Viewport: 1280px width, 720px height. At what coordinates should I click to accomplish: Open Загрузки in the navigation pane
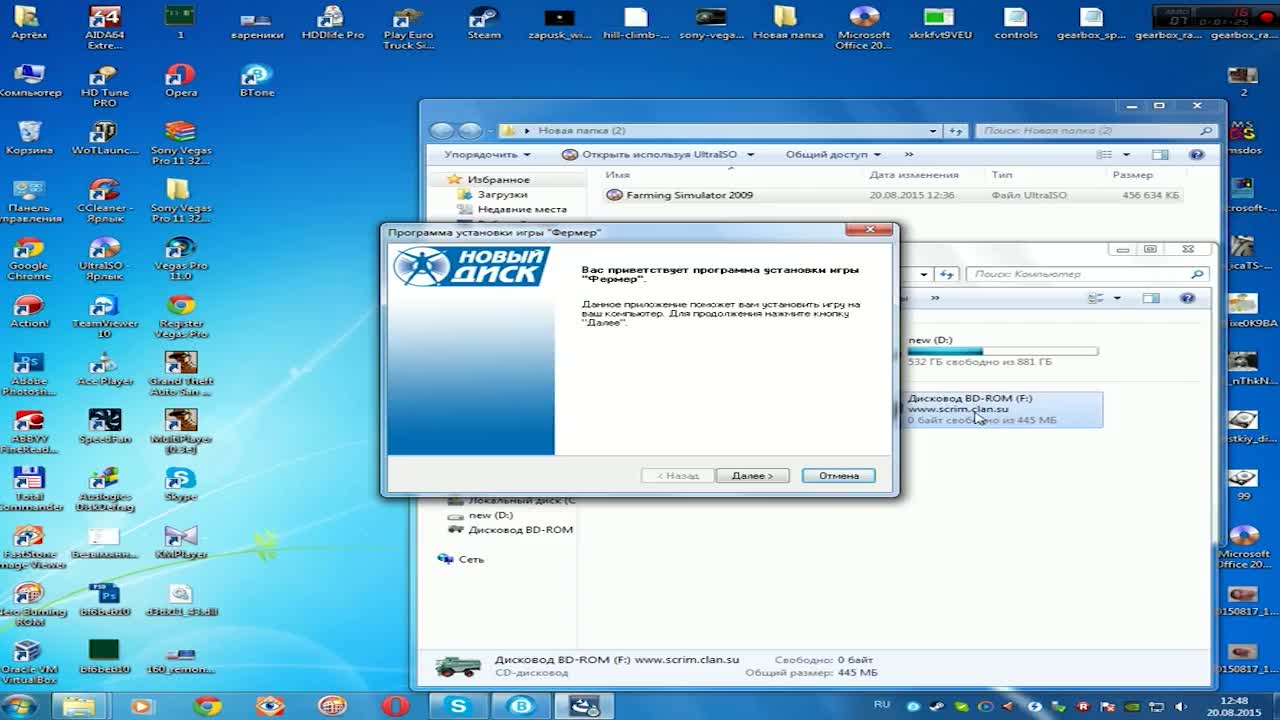click(x=502, y=195)
